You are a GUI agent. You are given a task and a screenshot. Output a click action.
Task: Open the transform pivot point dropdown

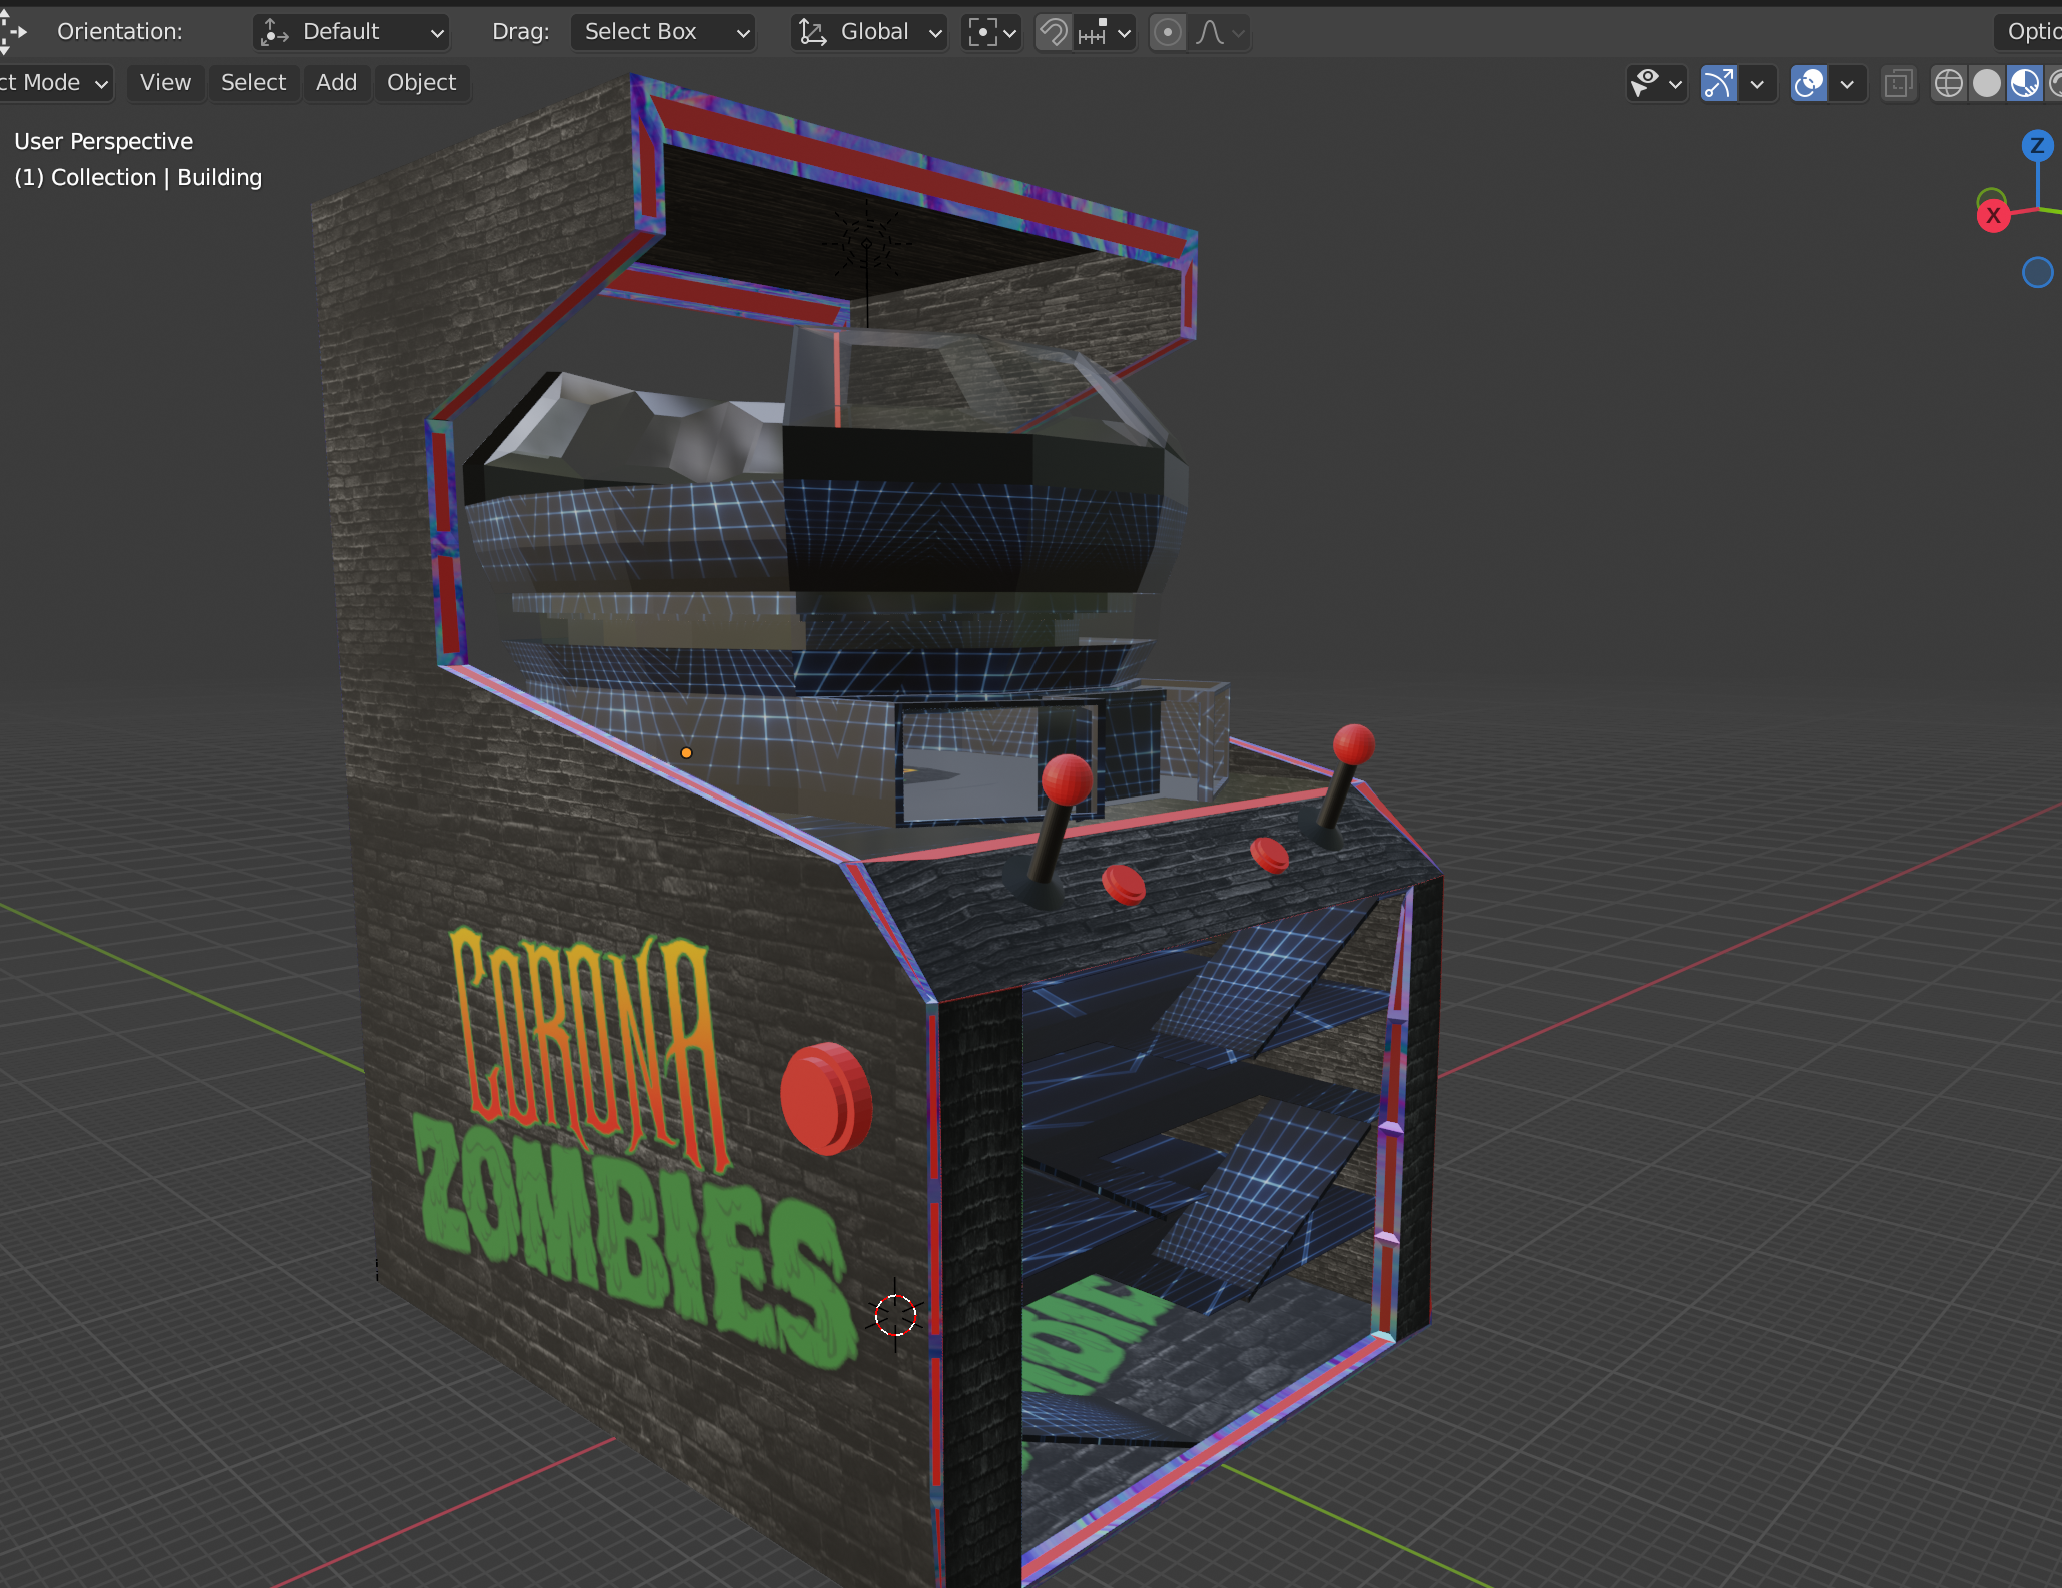(x=991, y=32)
